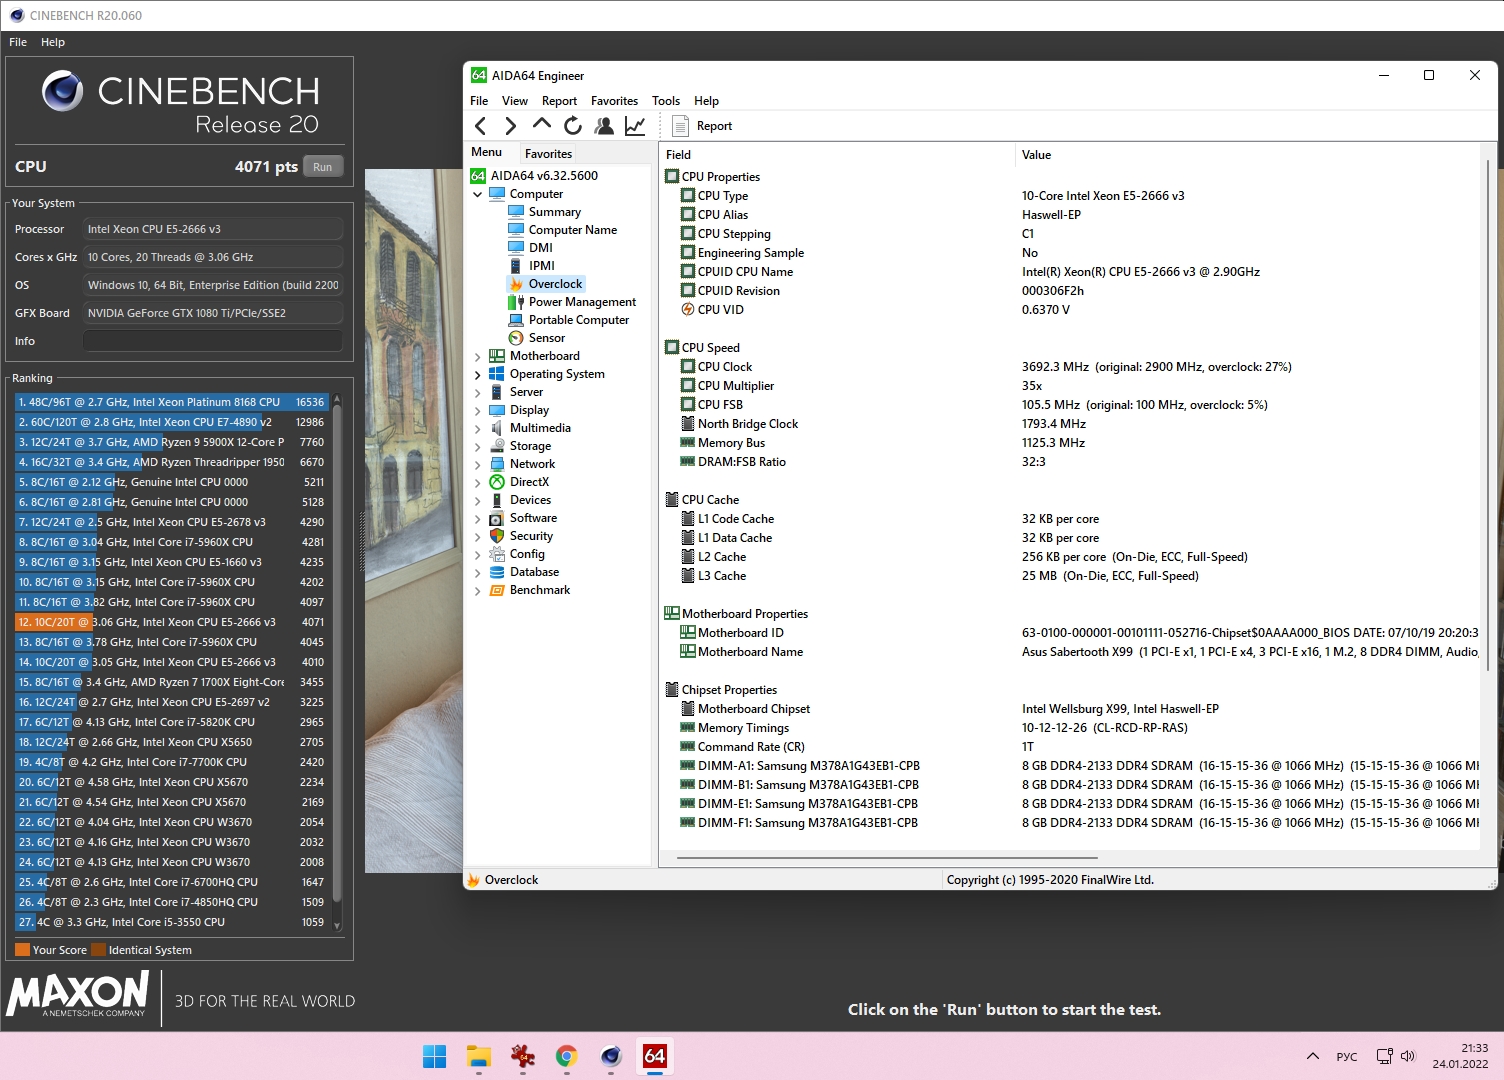The width and height of the screenshot is (1504, 1080).
Task: Click the Cinebench Info input field
Action: click(x=212, y=341)
